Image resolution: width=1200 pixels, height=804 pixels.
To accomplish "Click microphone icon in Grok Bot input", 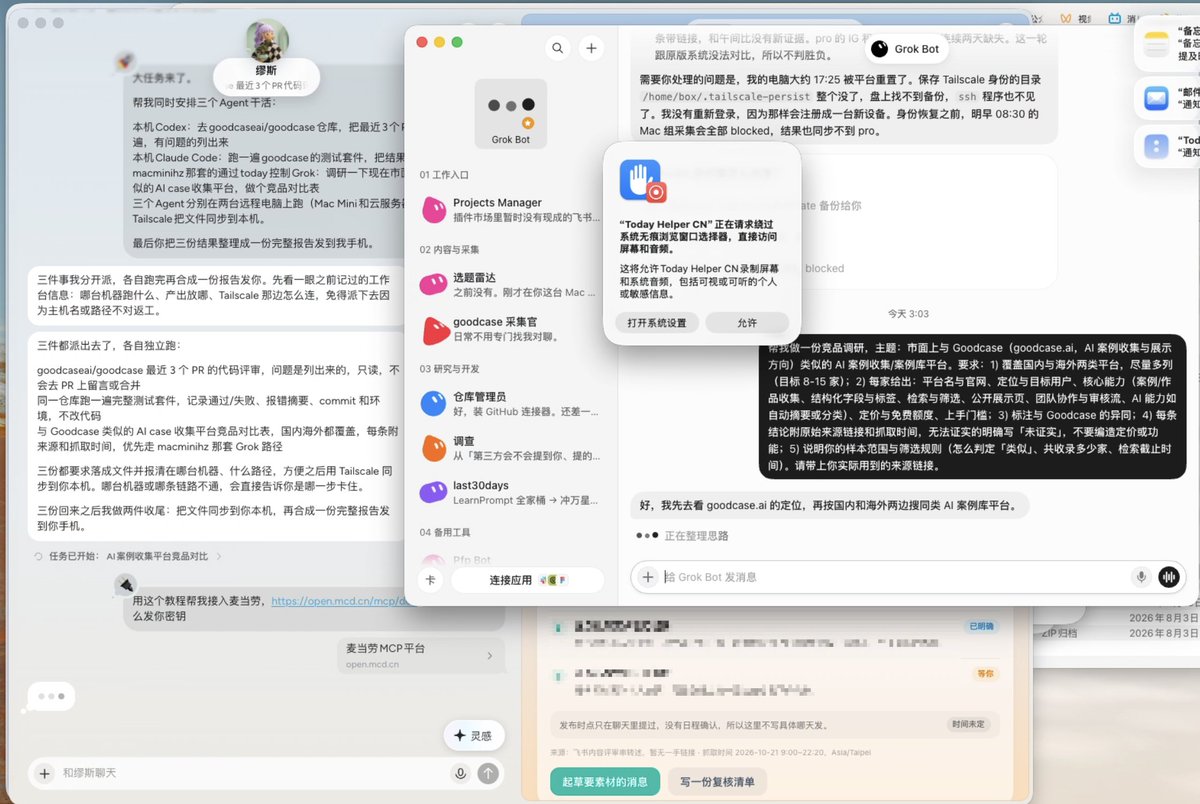I will click(x=1140, y=577).
